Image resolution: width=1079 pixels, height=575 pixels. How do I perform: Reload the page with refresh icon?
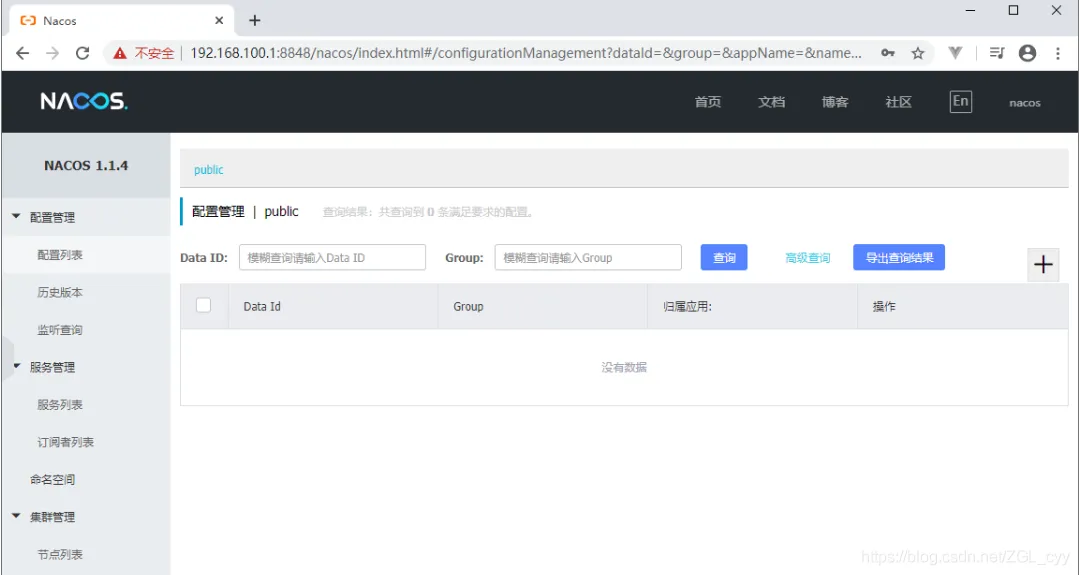click(83, 53)
